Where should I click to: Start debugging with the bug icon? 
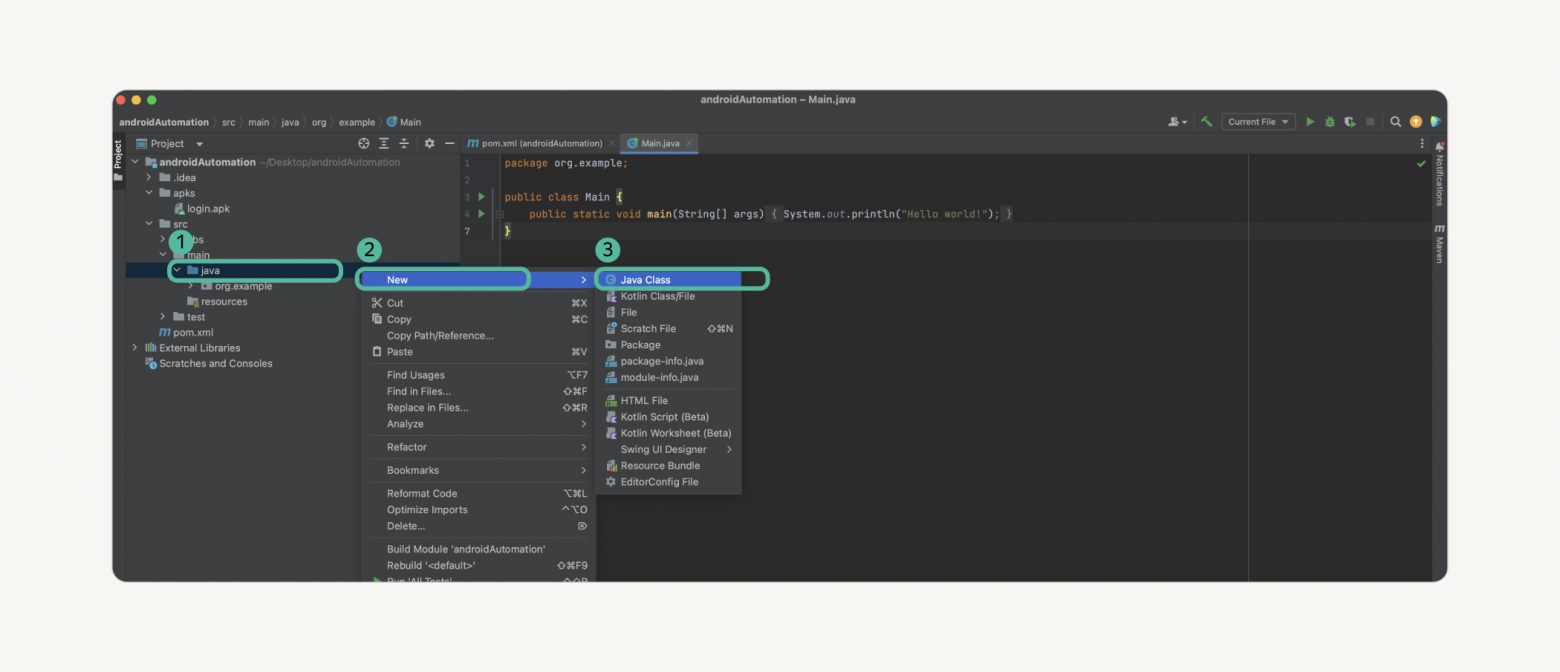(1330, 122)
